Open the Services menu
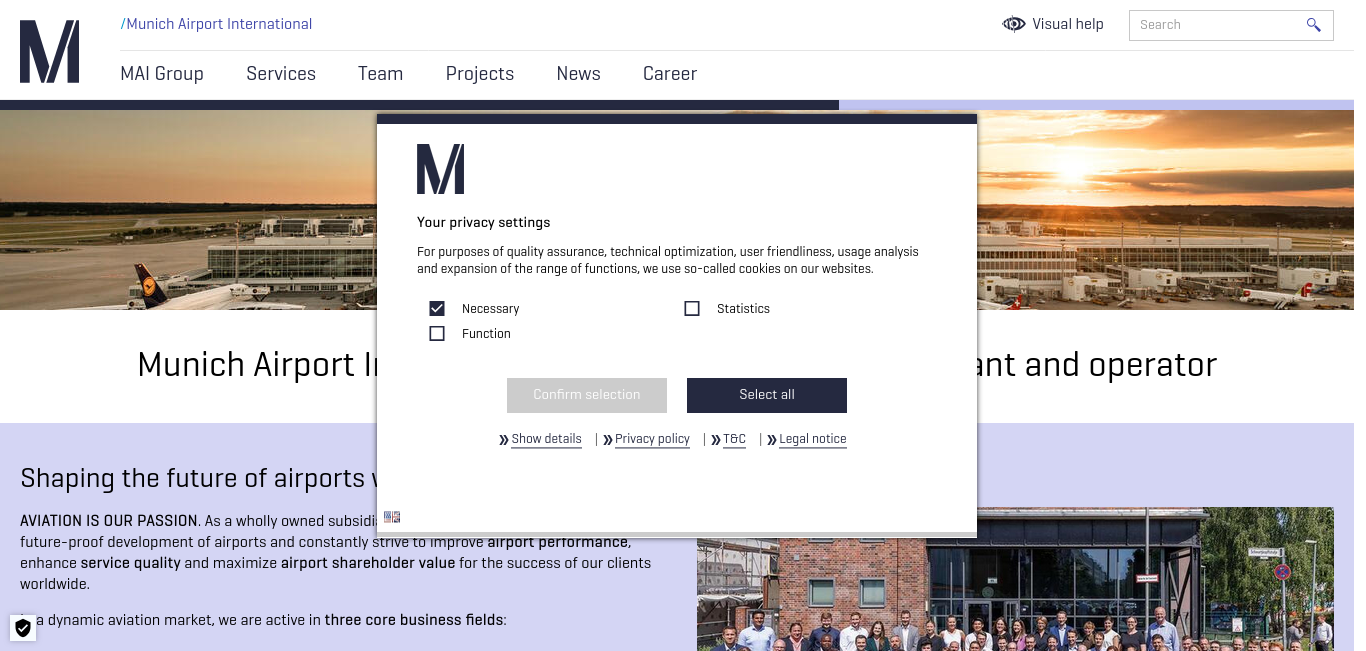Viewport: 1366px width, 651px height. pyautogui.click(x=281, y=74)
